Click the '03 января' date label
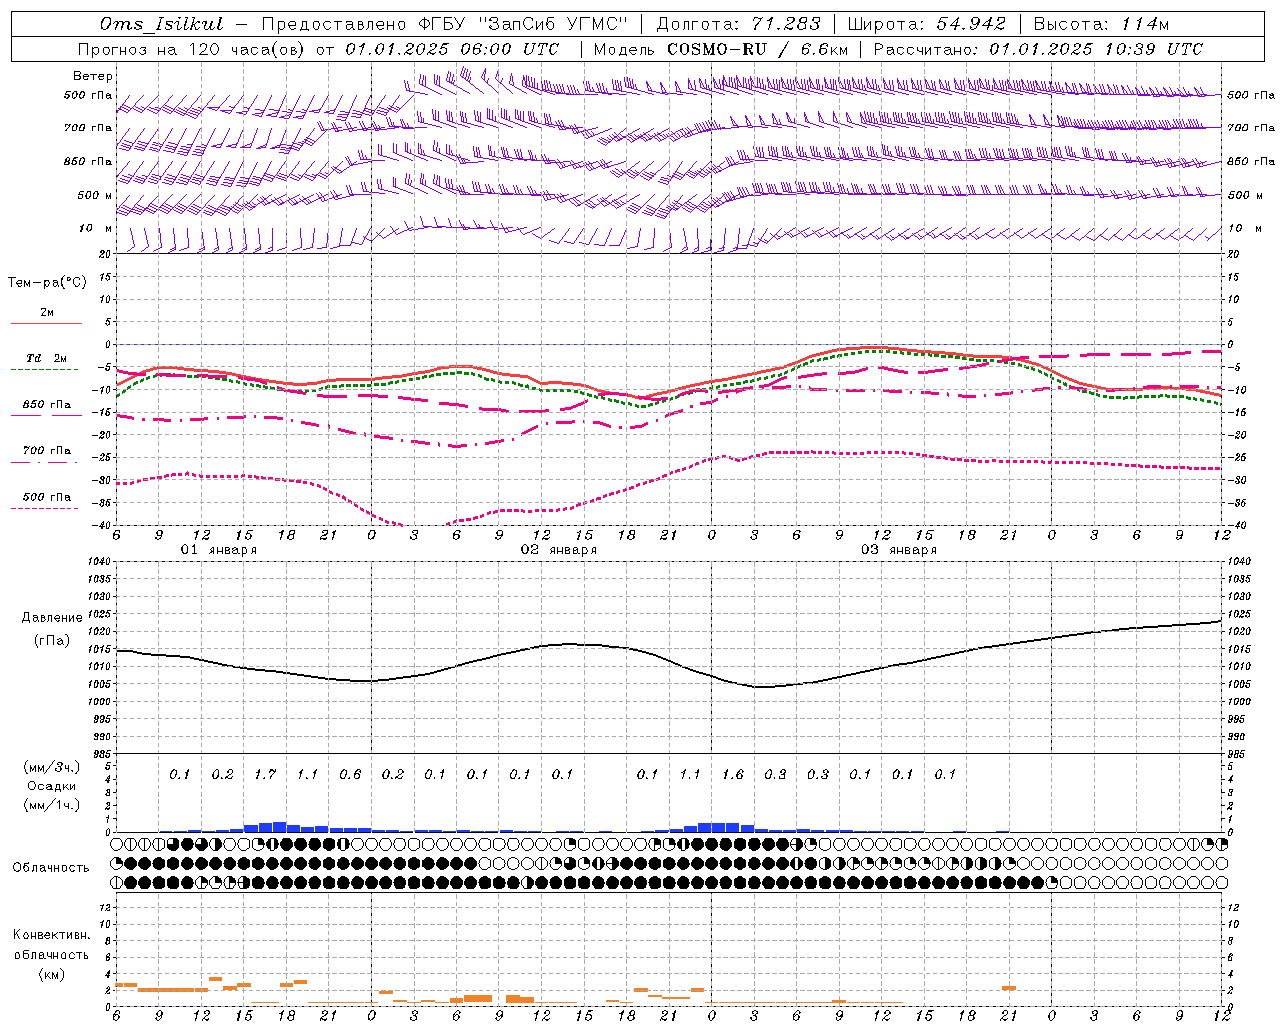This screenshot has width=1280, height=1024. (899, 550)
